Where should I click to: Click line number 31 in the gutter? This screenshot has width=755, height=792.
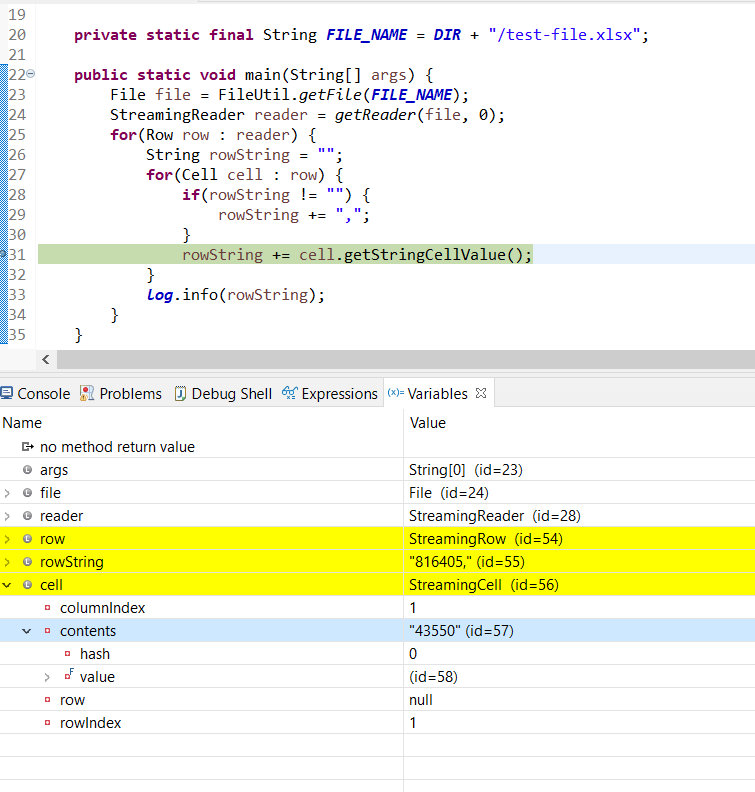tap(17, 255)
